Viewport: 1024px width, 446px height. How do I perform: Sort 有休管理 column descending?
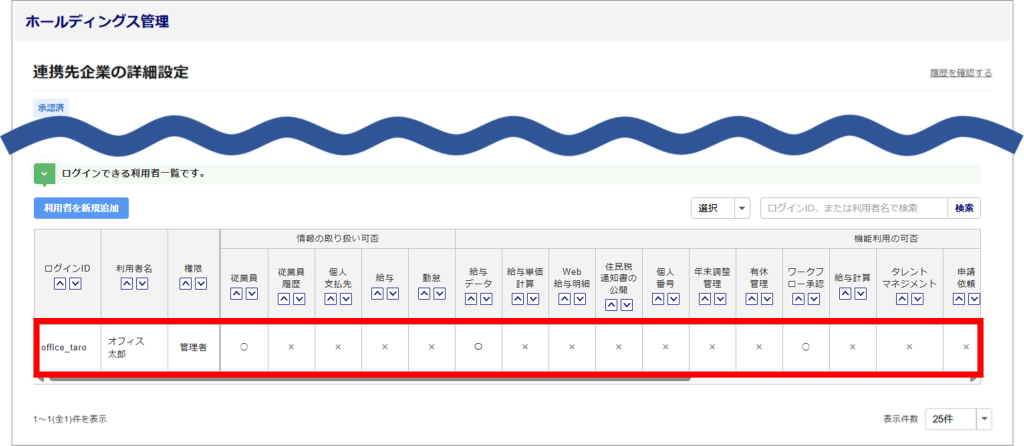pyautogui.click(x=767, y=299)
